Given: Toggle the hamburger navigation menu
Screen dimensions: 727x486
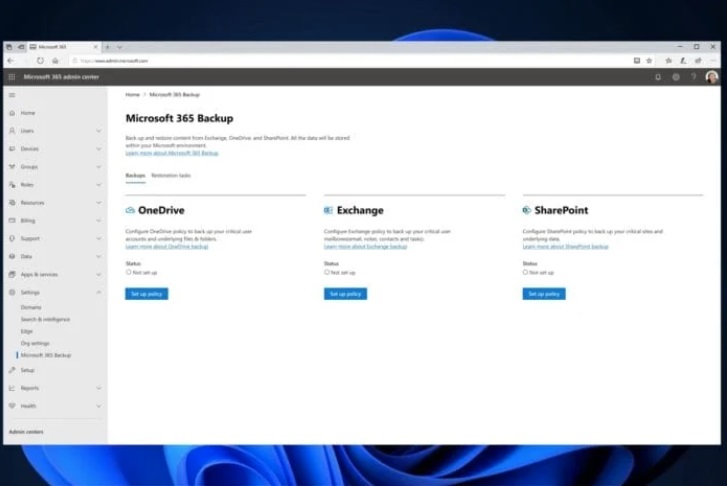Looking at the screenshot, I should click(12, 95).
